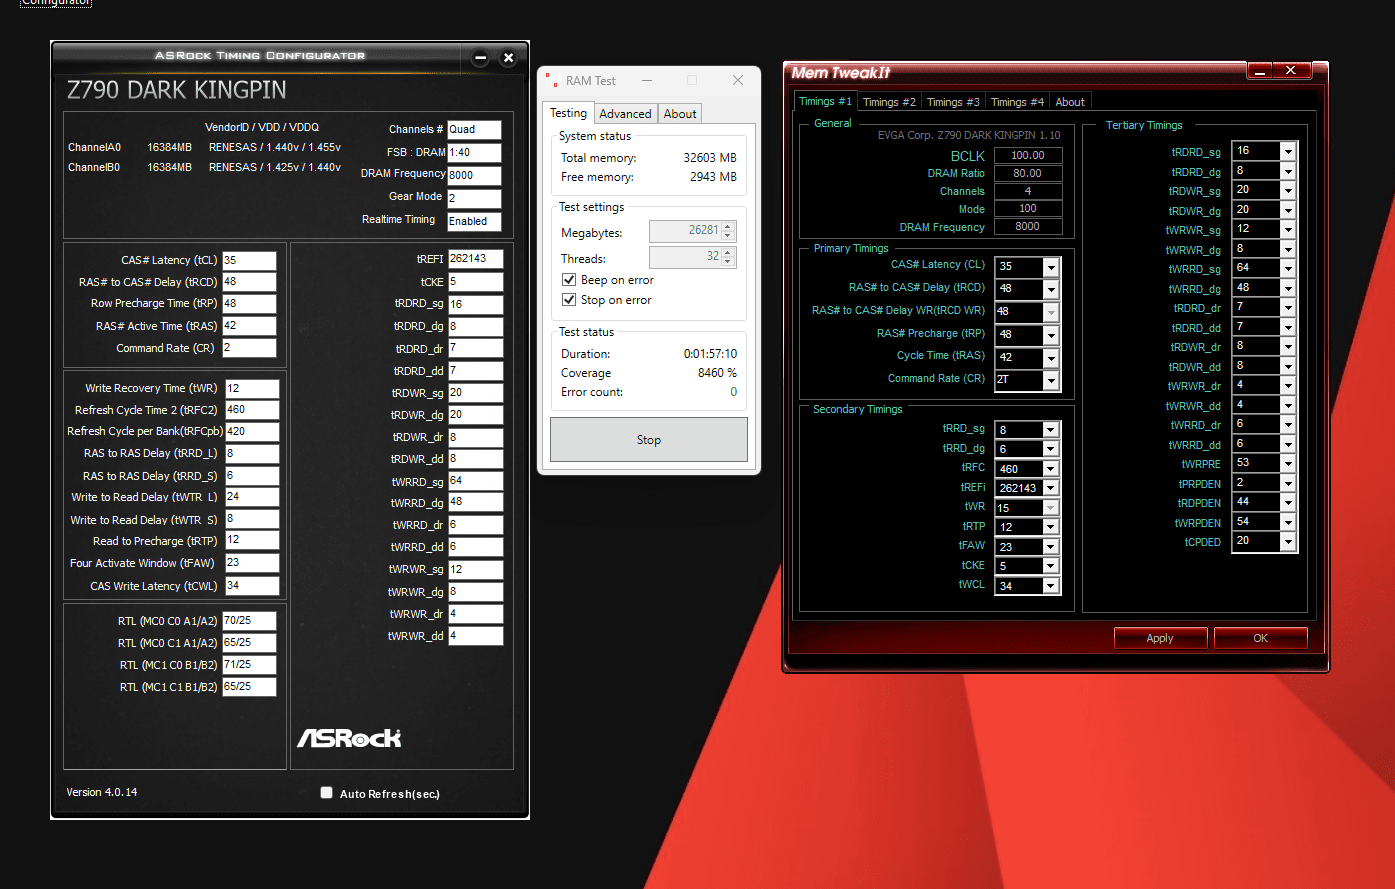Screen dimensions: 1395x889
Task: Open tRRD_sg dropdown in Secondary Timings
Action: (x=1050, y=430)
